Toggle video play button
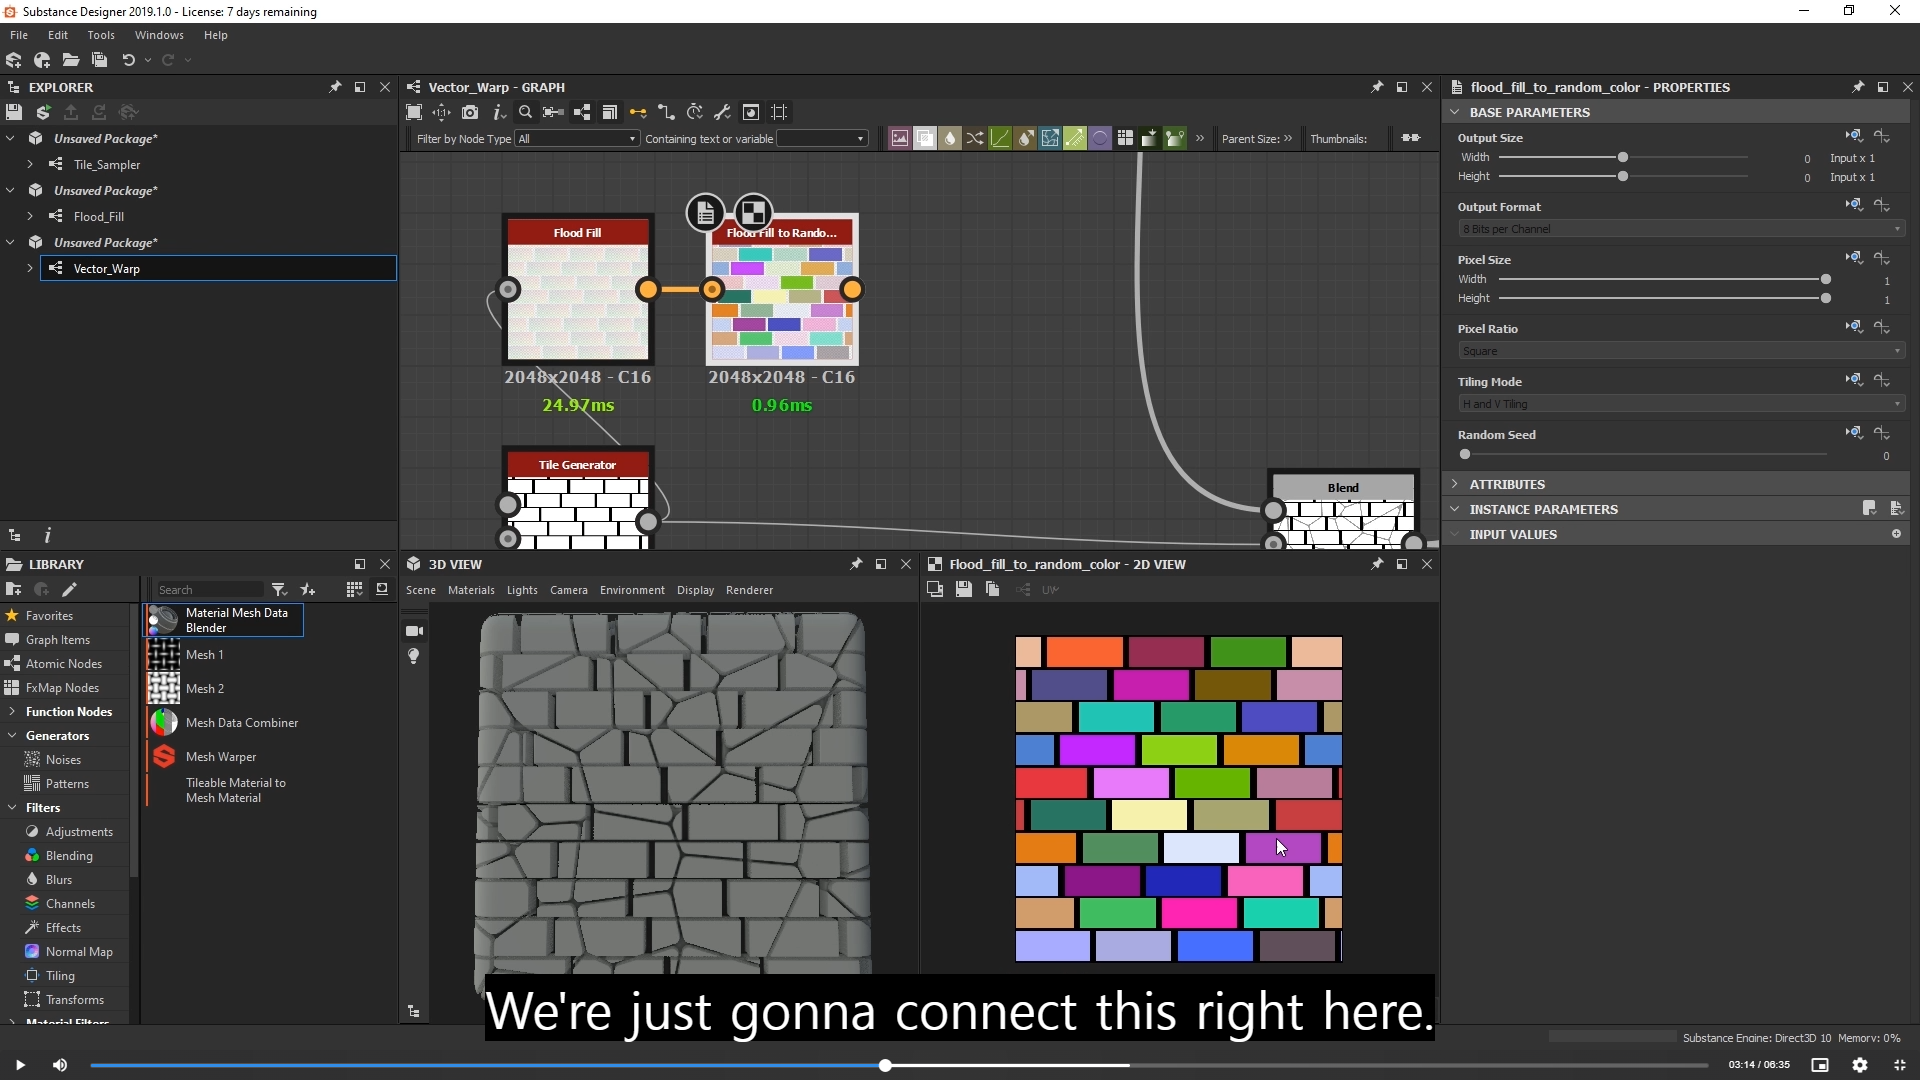The height and width of the screenshot is (1080, 1920). [x=20, y=1065]
